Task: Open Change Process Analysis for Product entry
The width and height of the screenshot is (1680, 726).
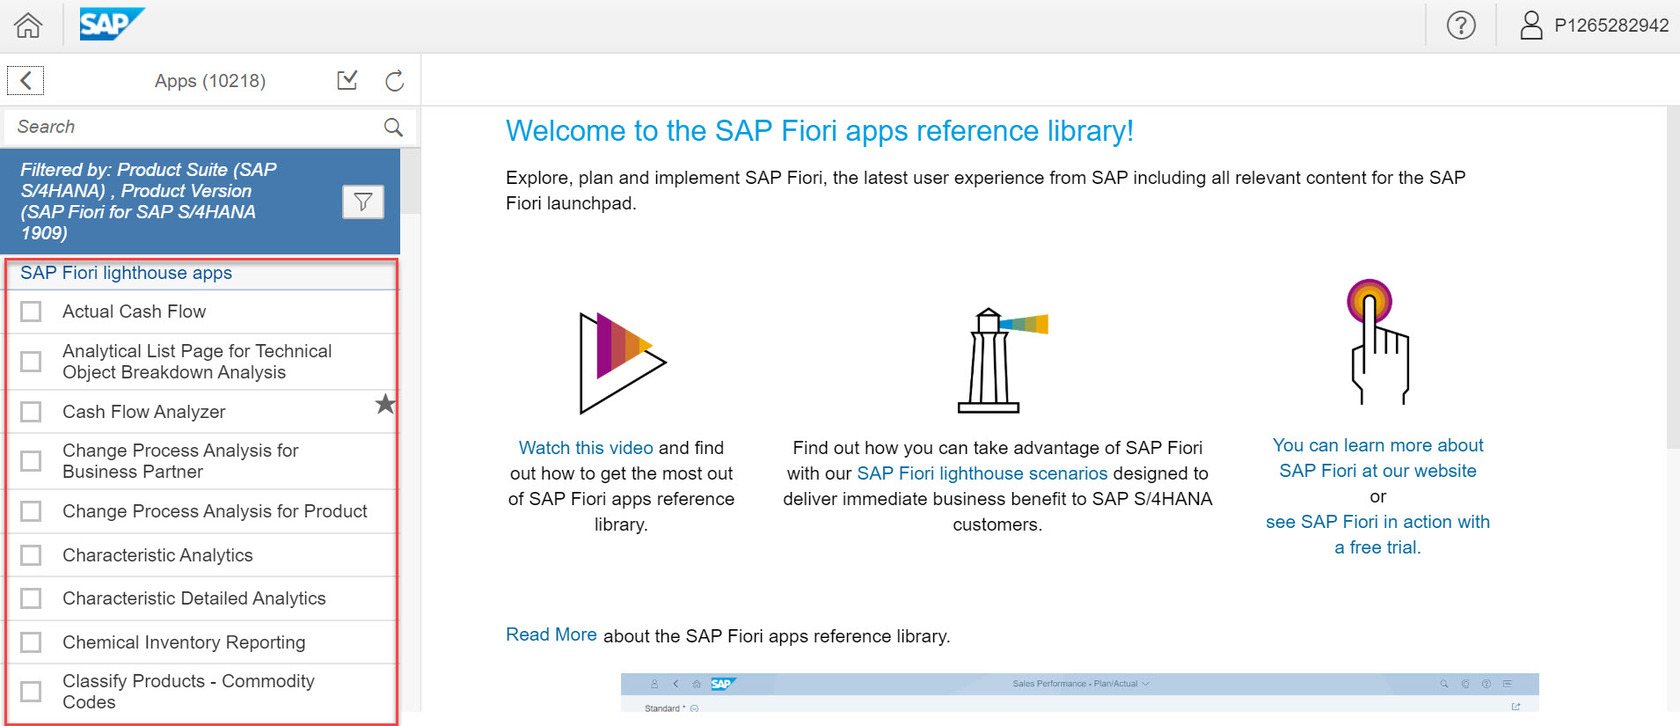Action: [x=215, y=511]
